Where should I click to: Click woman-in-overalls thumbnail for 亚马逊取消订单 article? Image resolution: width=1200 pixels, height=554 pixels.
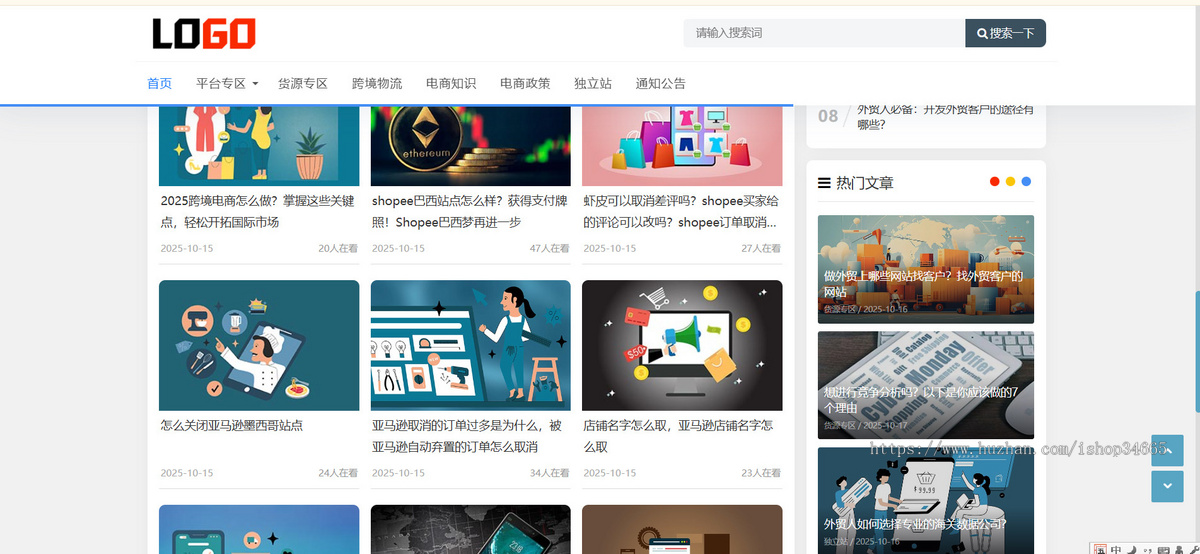click(471, 345)
